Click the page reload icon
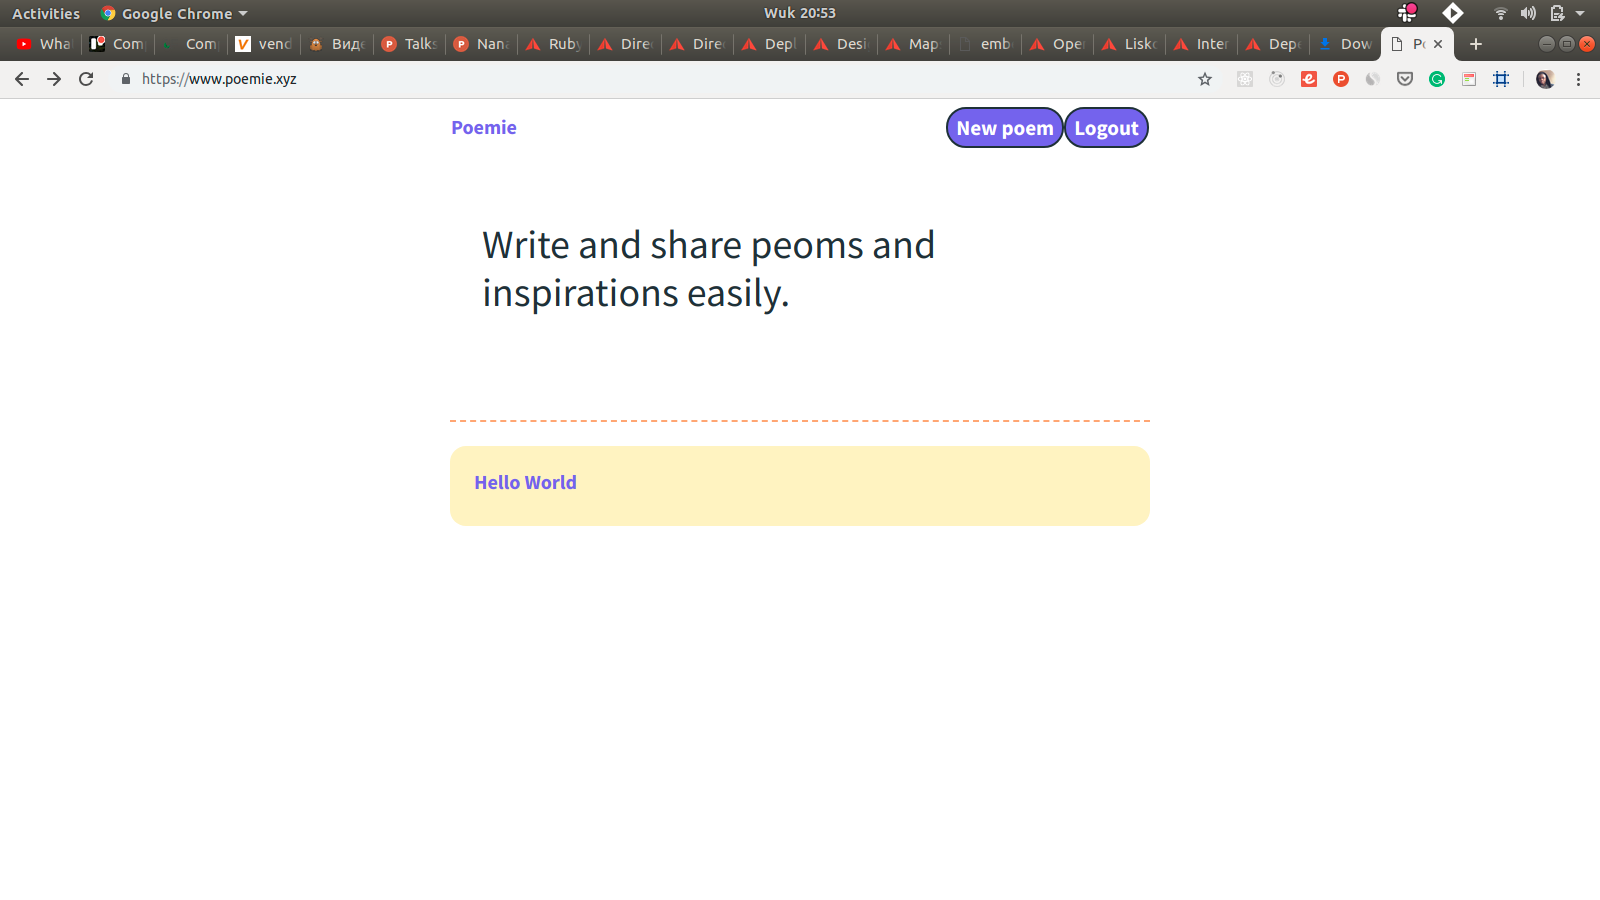The image size is (1600, 900). (86, 79)
